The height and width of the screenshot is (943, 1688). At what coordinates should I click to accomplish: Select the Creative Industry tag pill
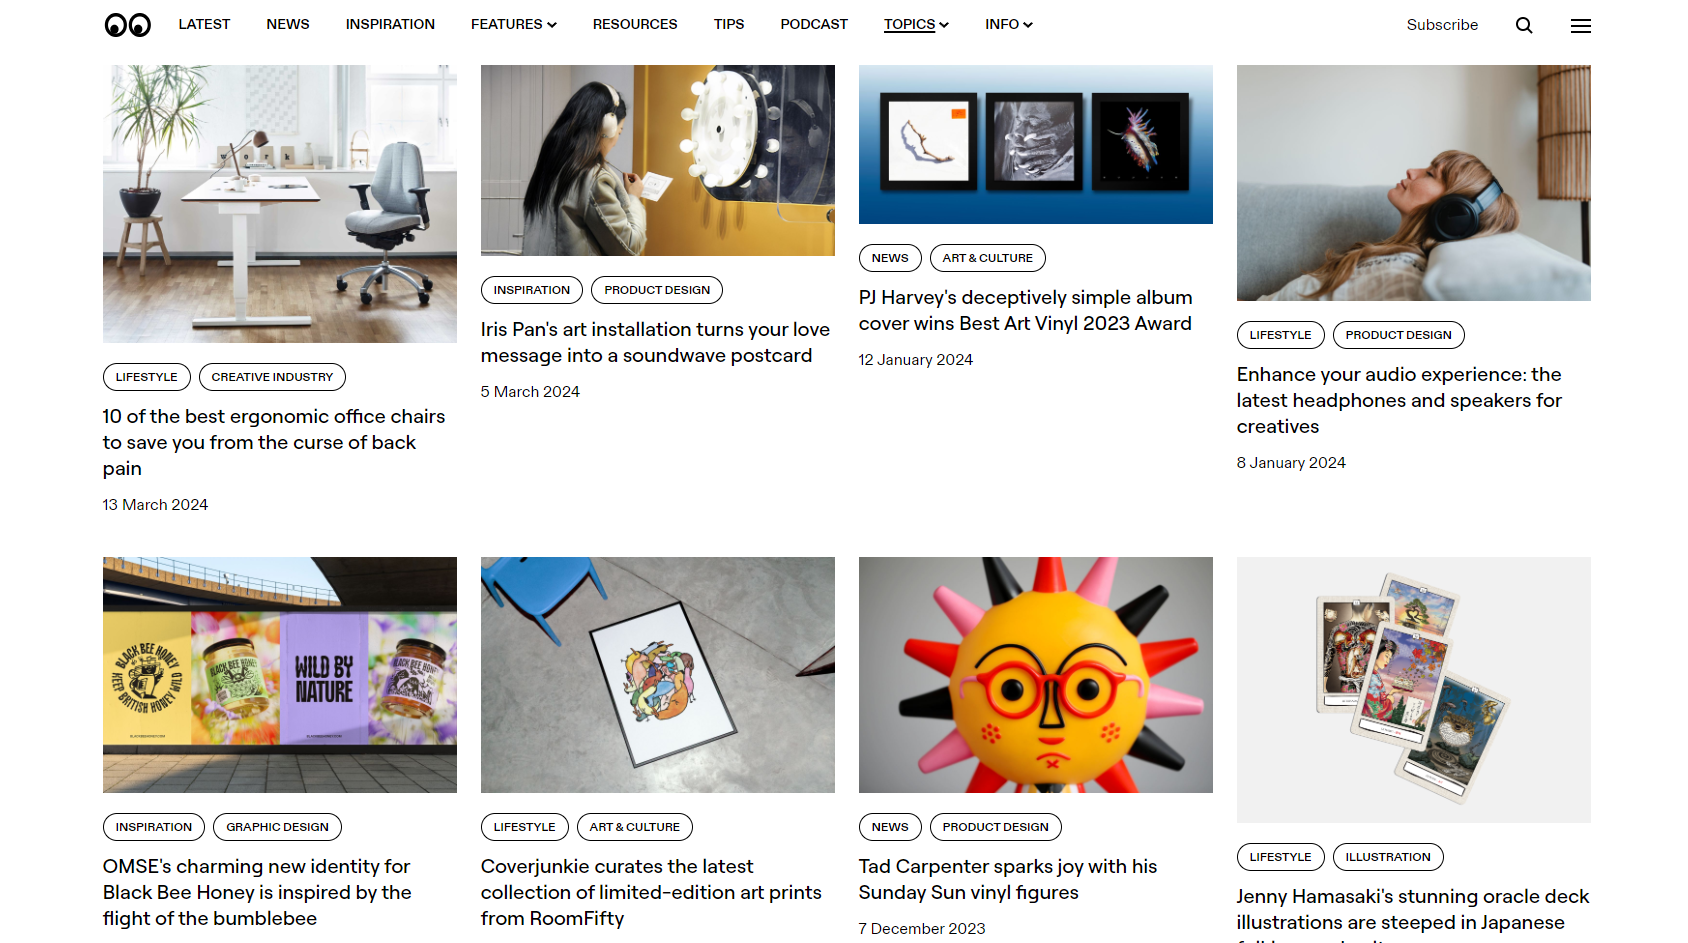coord(272,377)
